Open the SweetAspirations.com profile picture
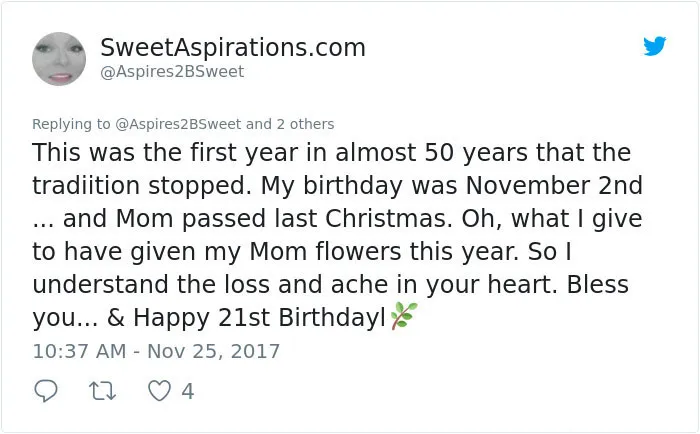Screen dimensions: 700x434 coord(59,58)
